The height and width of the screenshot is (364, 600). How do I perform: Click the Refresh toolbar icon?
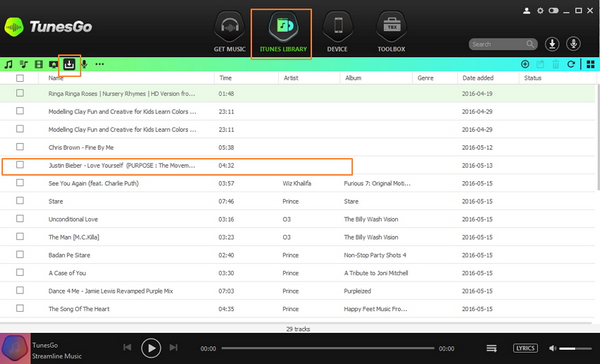[x=571, y=64]
